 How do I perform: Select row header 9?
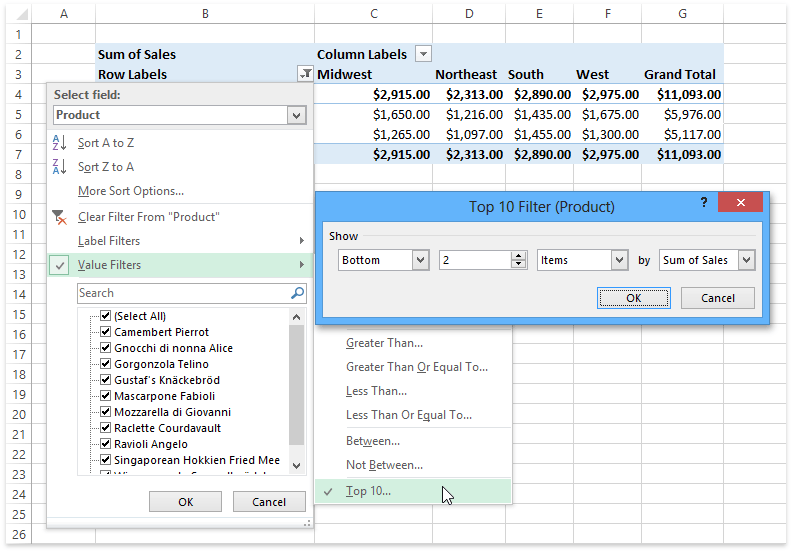pos(19,194)
